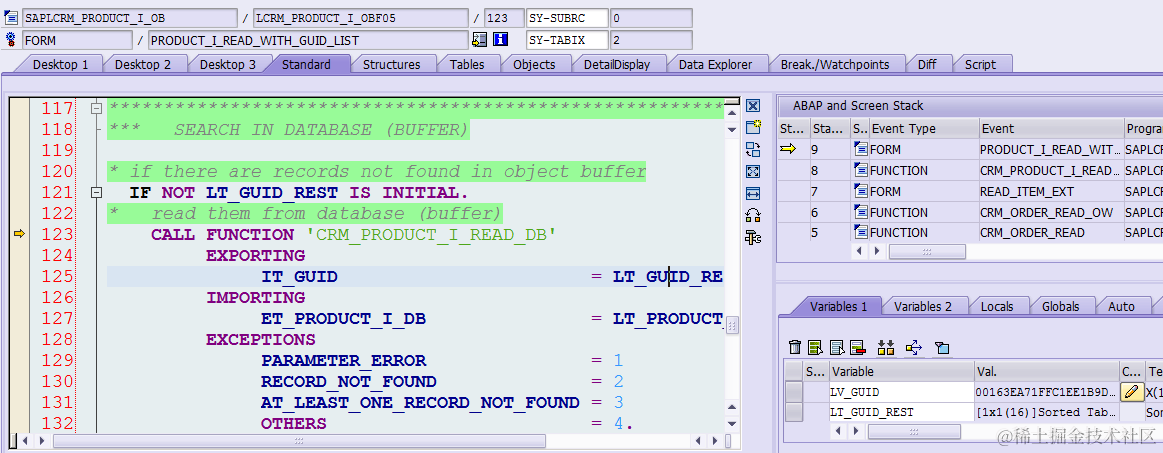This screenshot has height=453, width=1163.
Task: Click RECORD_NOT_FOUND in line 130
Action: click(349, 382)
